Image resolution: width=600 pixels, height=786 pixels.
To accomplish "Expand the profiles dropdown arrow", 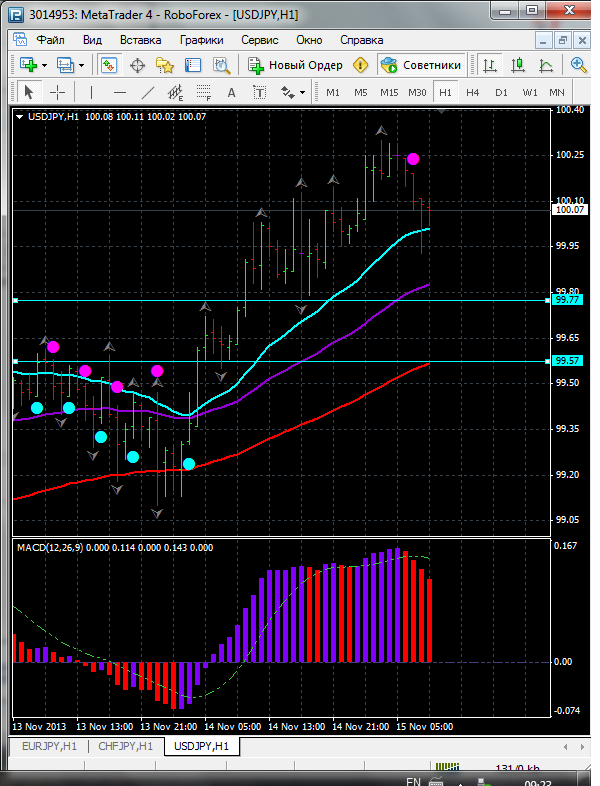I will (x=81, y=65).
